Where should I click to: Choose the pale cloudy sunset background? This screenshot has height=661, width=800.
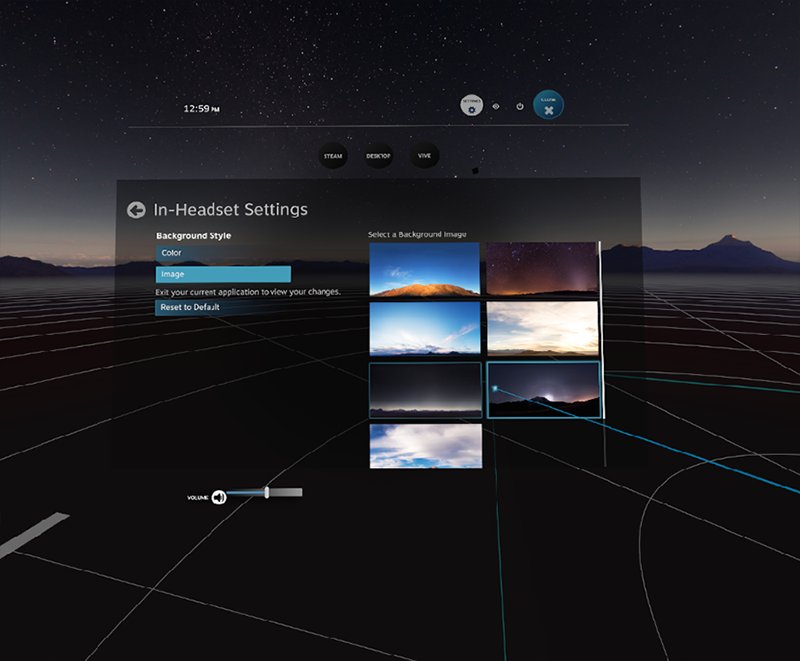[x=542, y=328]
